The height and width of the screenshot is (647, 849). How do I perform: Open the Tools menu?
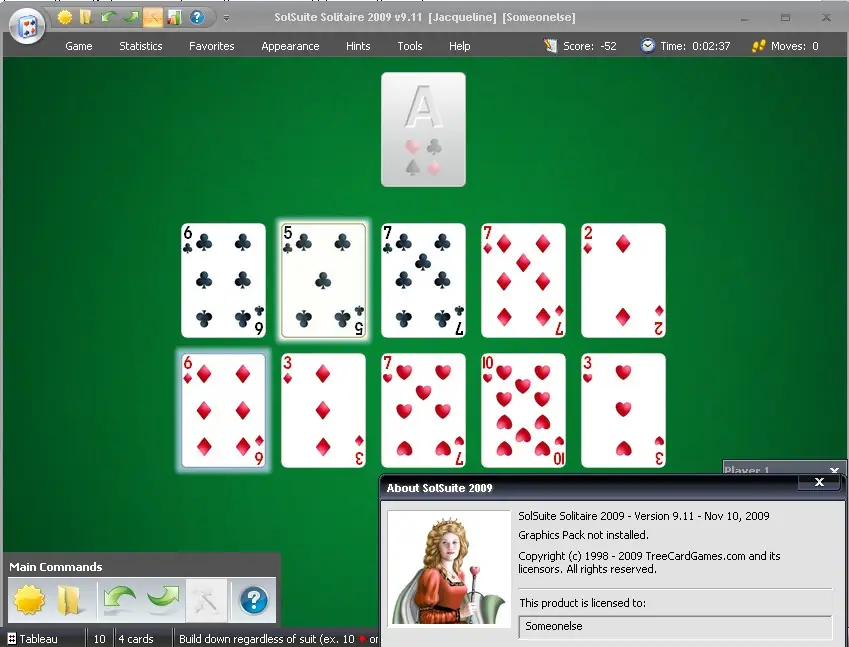(409, 46)
